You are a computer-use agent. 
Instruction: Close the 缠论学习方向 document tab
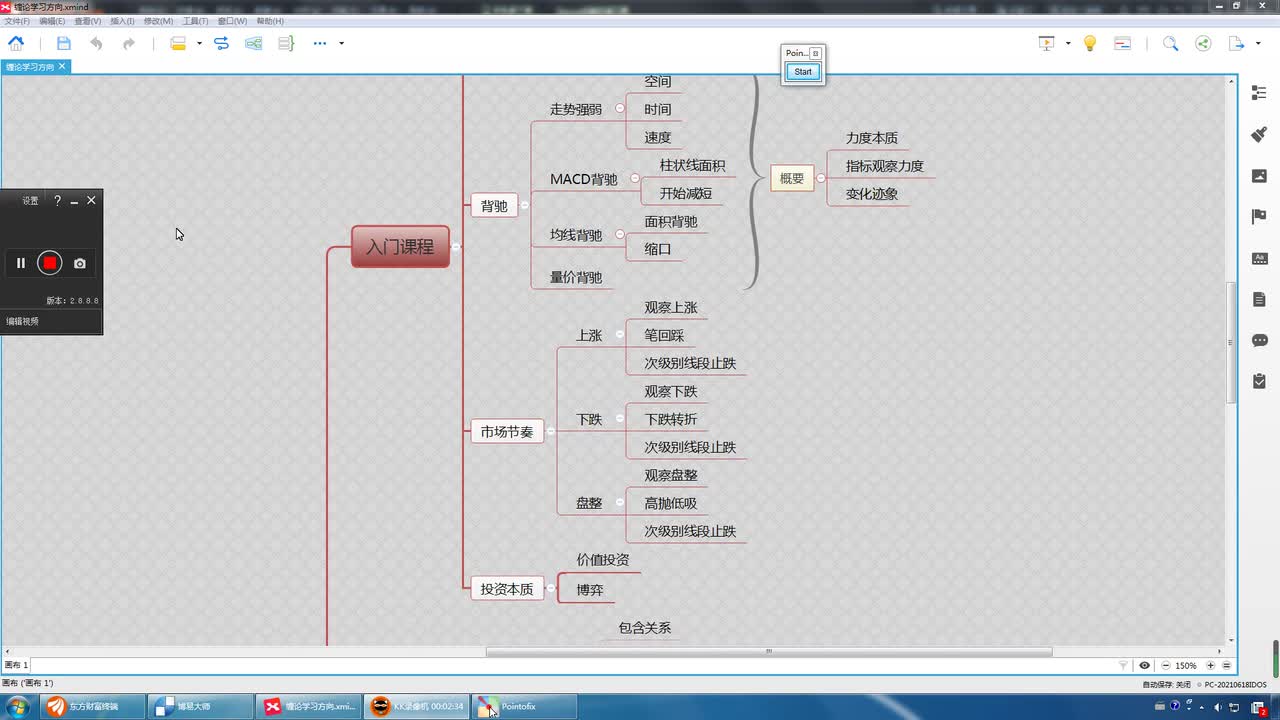click(62, 66)
